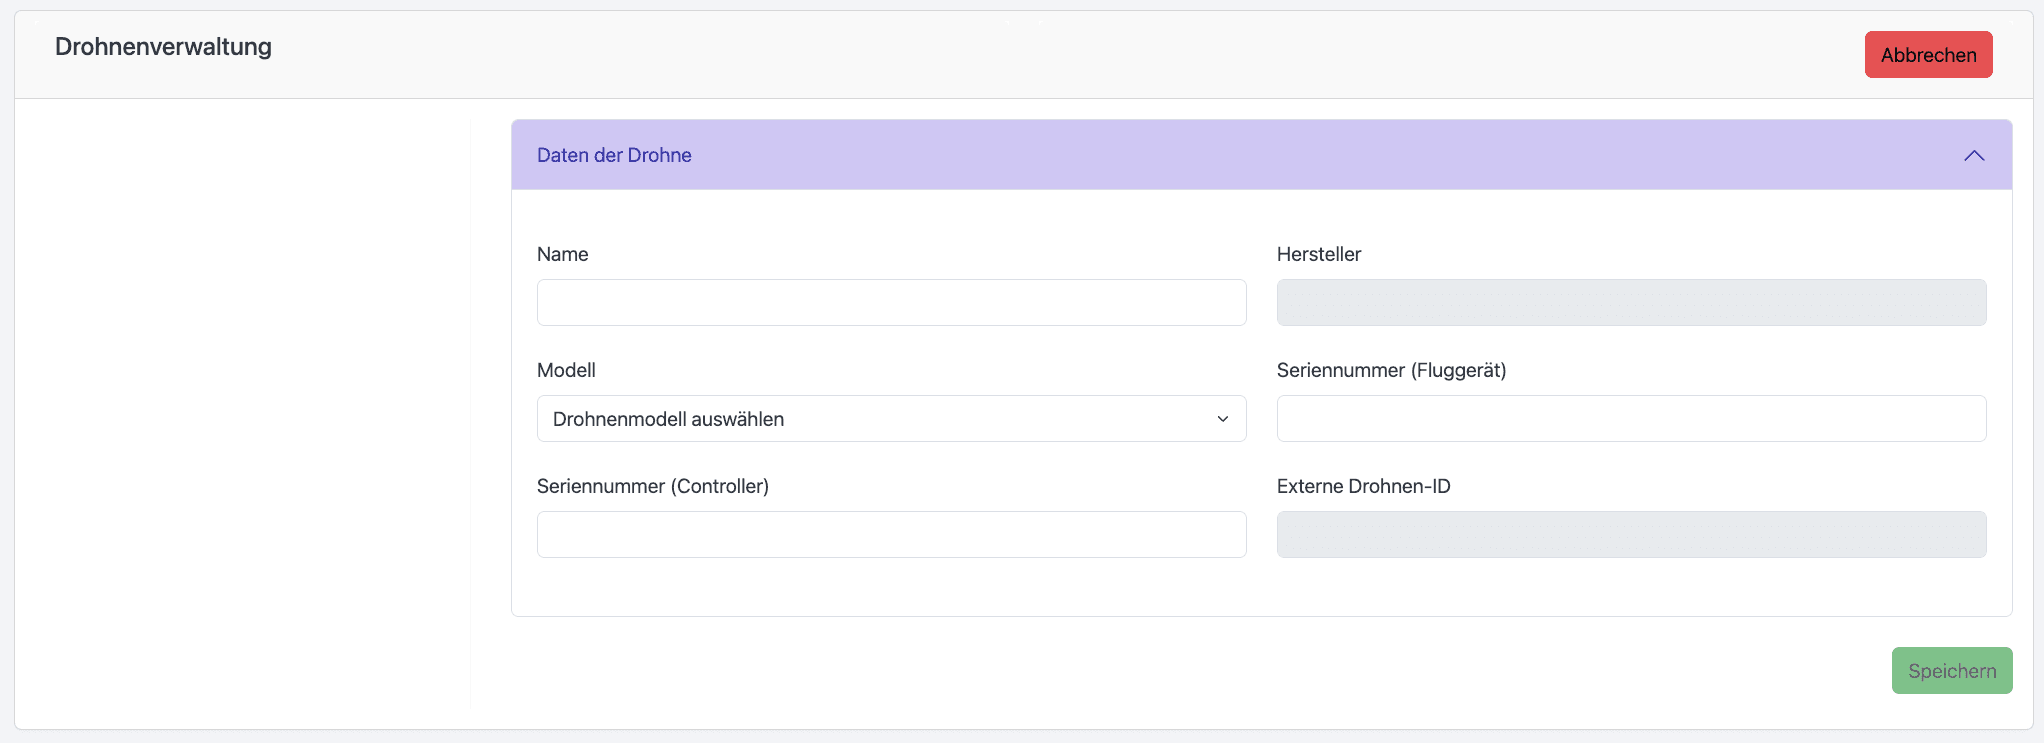The height and width of the screenshot is (743, 2044).
Task: Click the Modell label
Action: tap(566, 370)
